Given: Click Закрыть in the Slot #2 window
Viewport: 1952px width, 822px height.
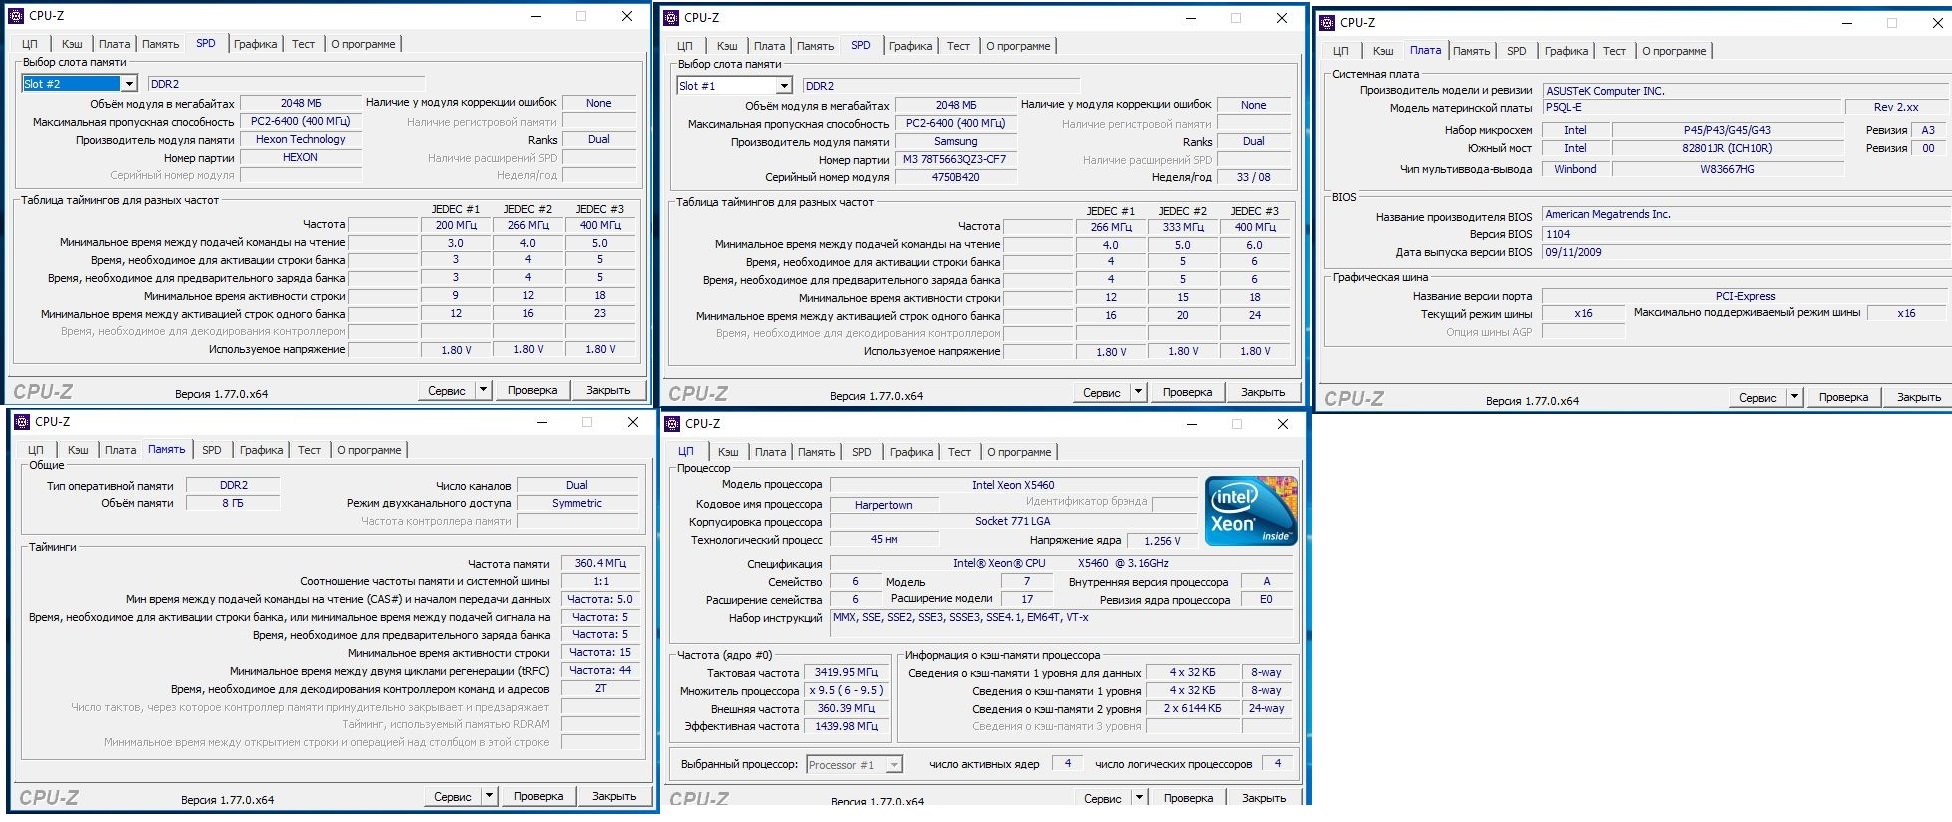Looking at the screenshot, I should coord(608,390).
